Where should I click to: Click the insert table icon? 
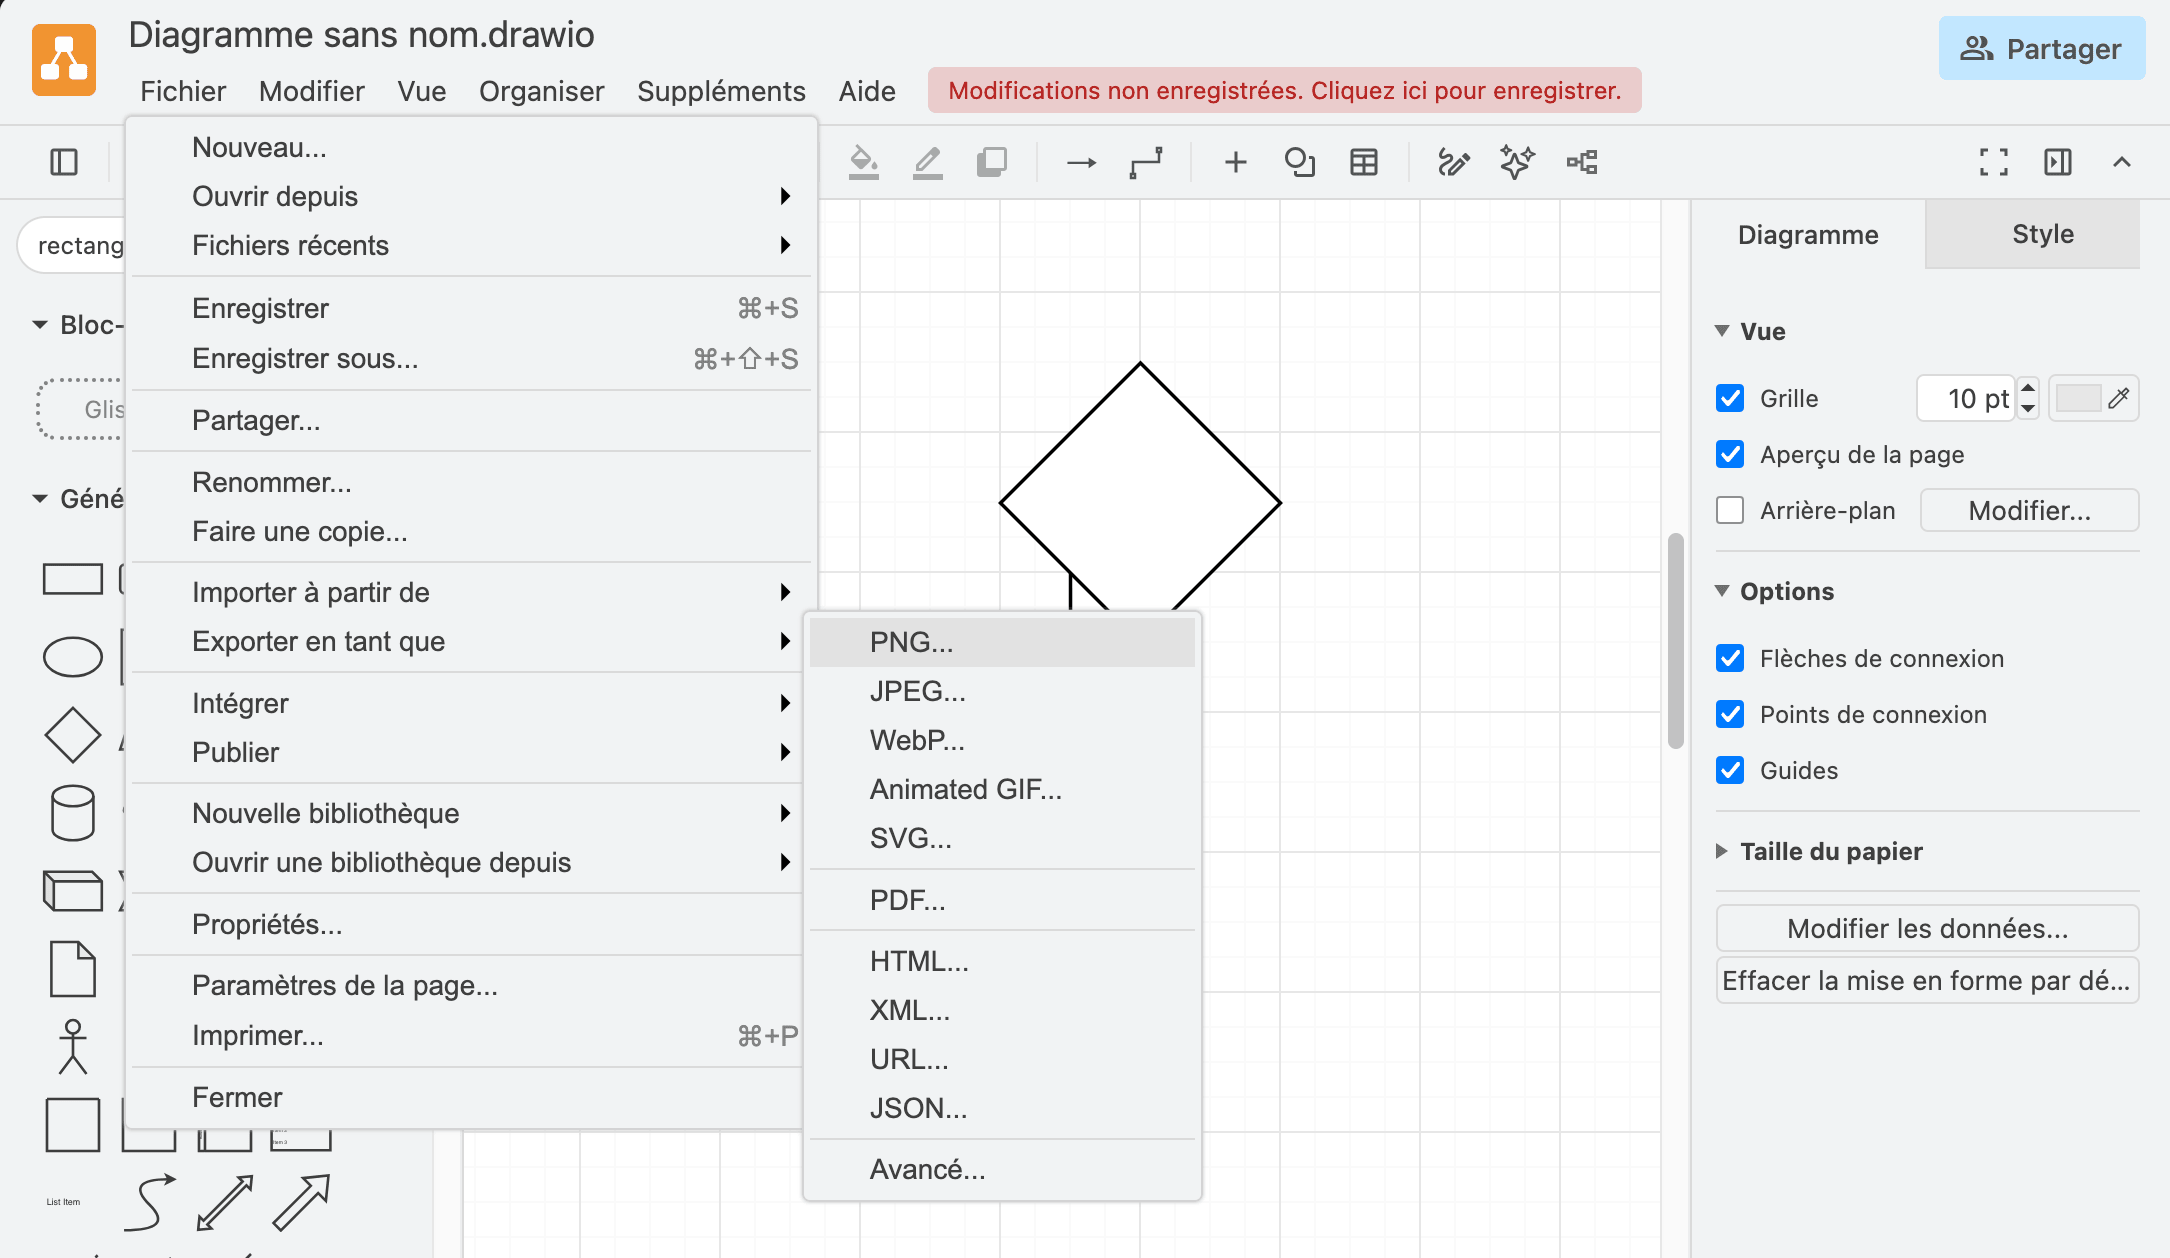pyautogui.click(x=1364, y=162)
